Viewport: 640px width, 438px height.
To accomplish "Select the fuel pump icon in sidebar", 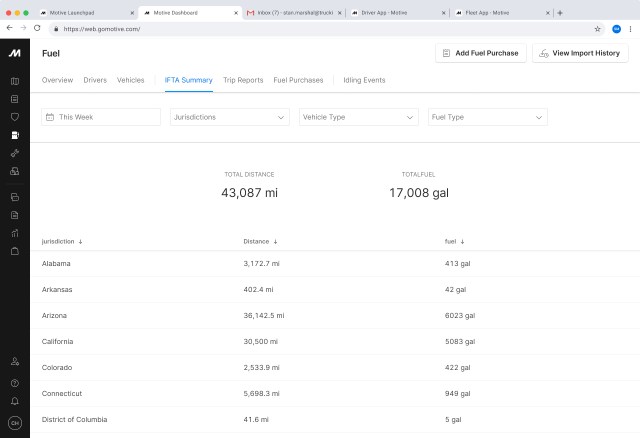I will coord(14,135).
